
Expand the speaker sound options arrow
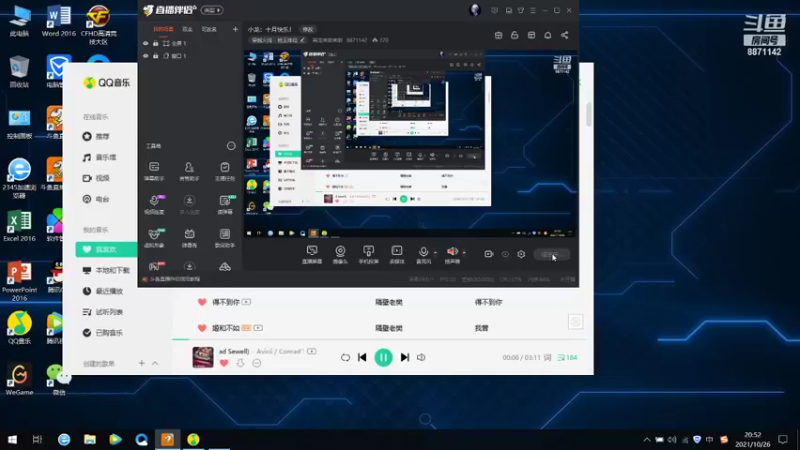click(x=464, y=252)
